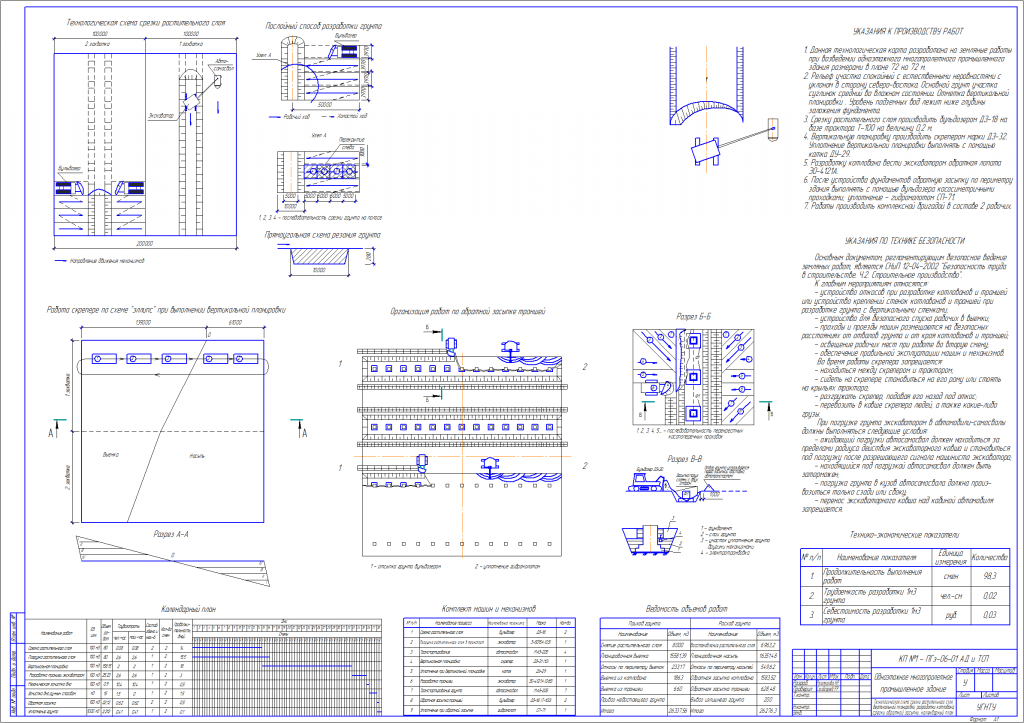Click the table title 'Календарный план'

coord(188,609)
